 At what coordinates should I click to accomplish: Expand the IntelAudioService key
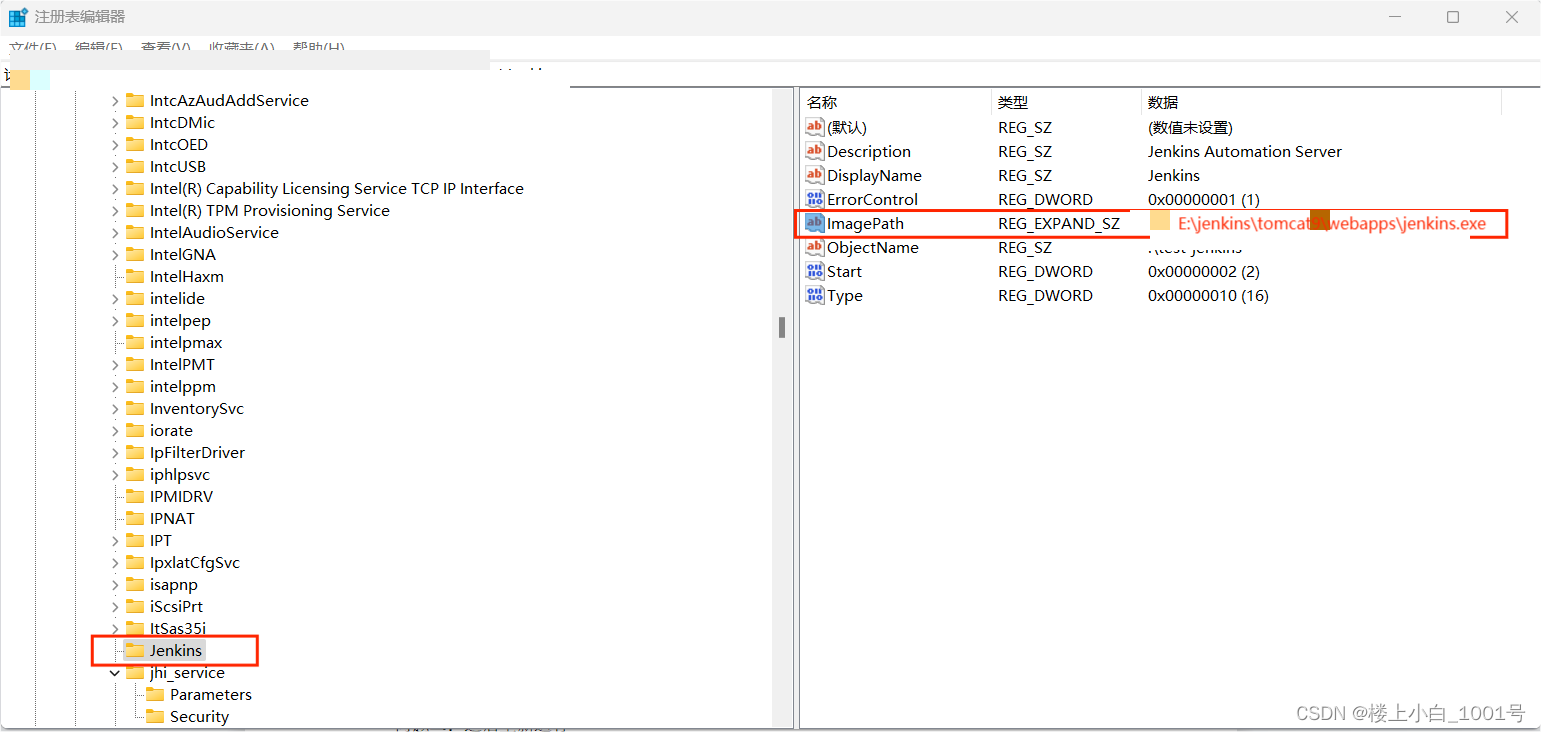(115, 232)
